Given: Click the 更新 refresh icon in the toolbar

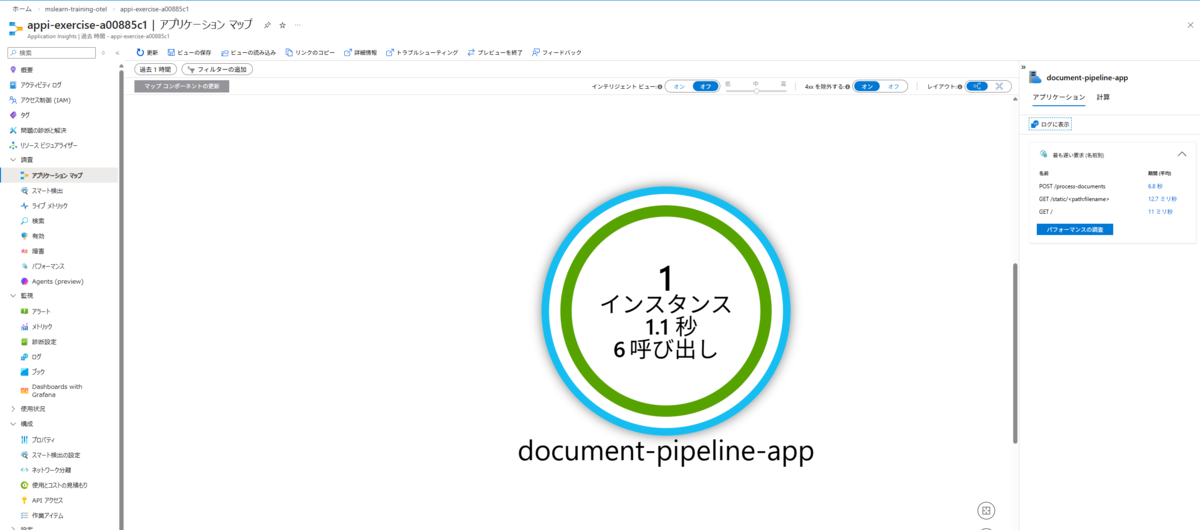Looking at the screenshot, I should click(x=141, y=52).
